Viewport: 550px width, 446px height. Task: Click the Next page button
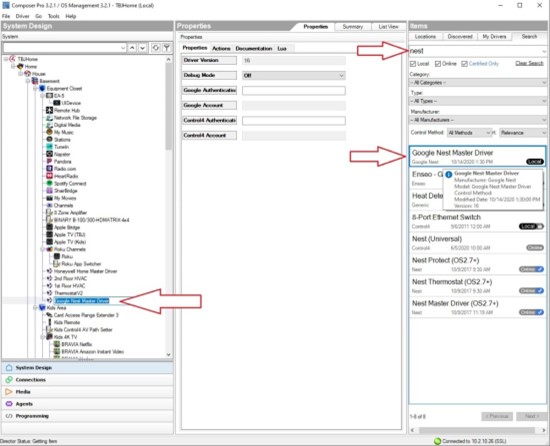click(532, 416)
